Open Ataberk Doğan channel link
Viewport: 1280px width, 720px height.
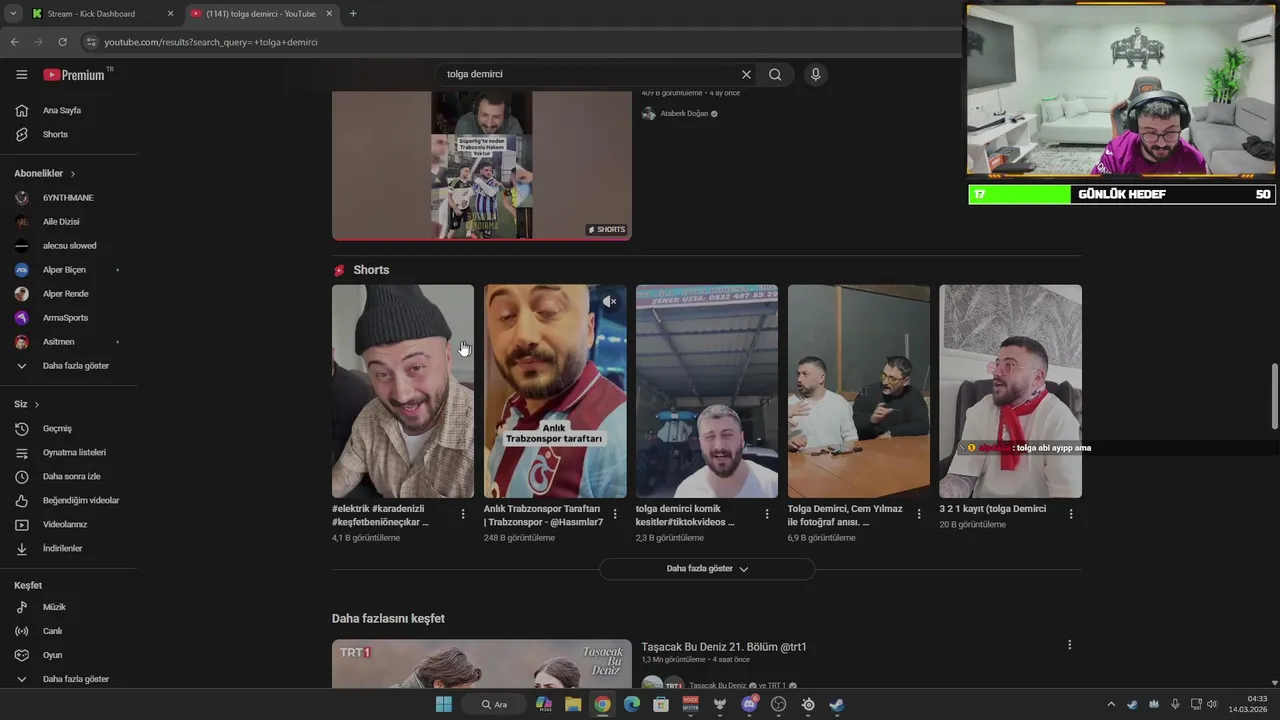coord(684,114)
